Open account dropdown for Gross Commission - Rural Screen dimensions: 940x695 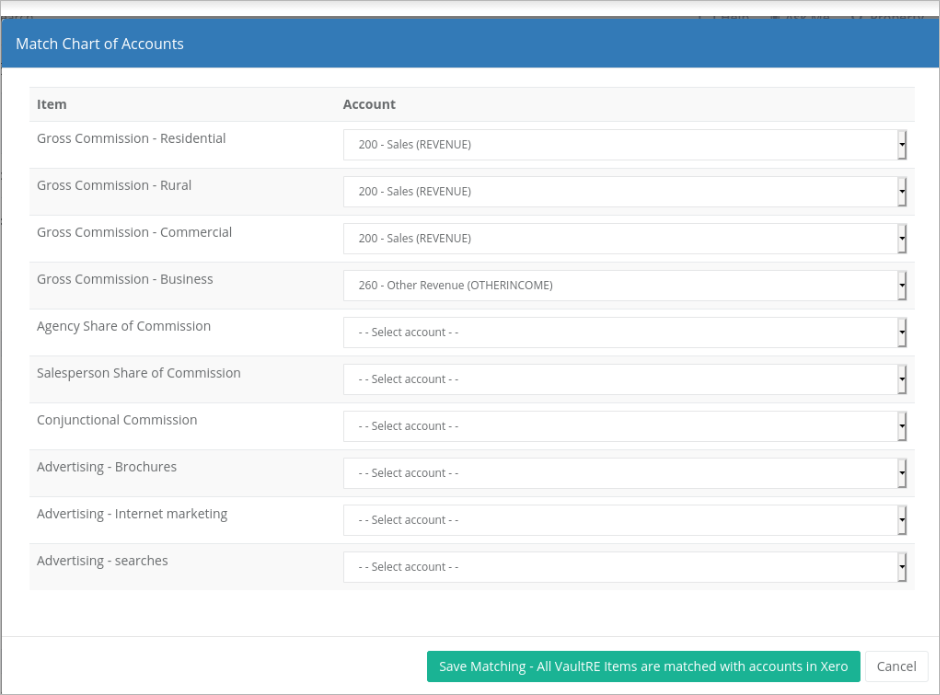[624, 191]
